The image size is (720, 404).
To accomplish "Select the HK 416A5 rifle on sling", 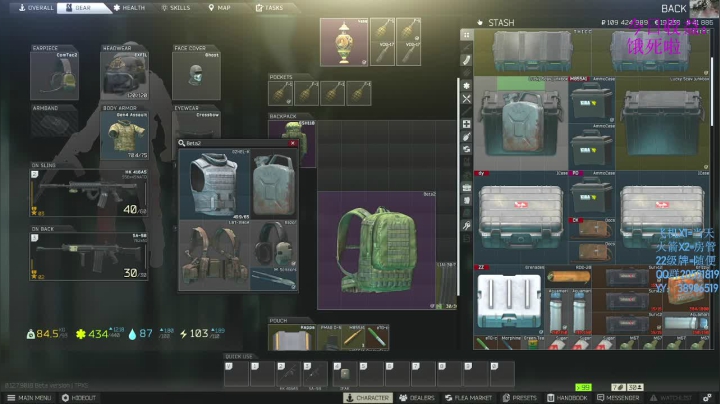I will click(x=88, y=193).
